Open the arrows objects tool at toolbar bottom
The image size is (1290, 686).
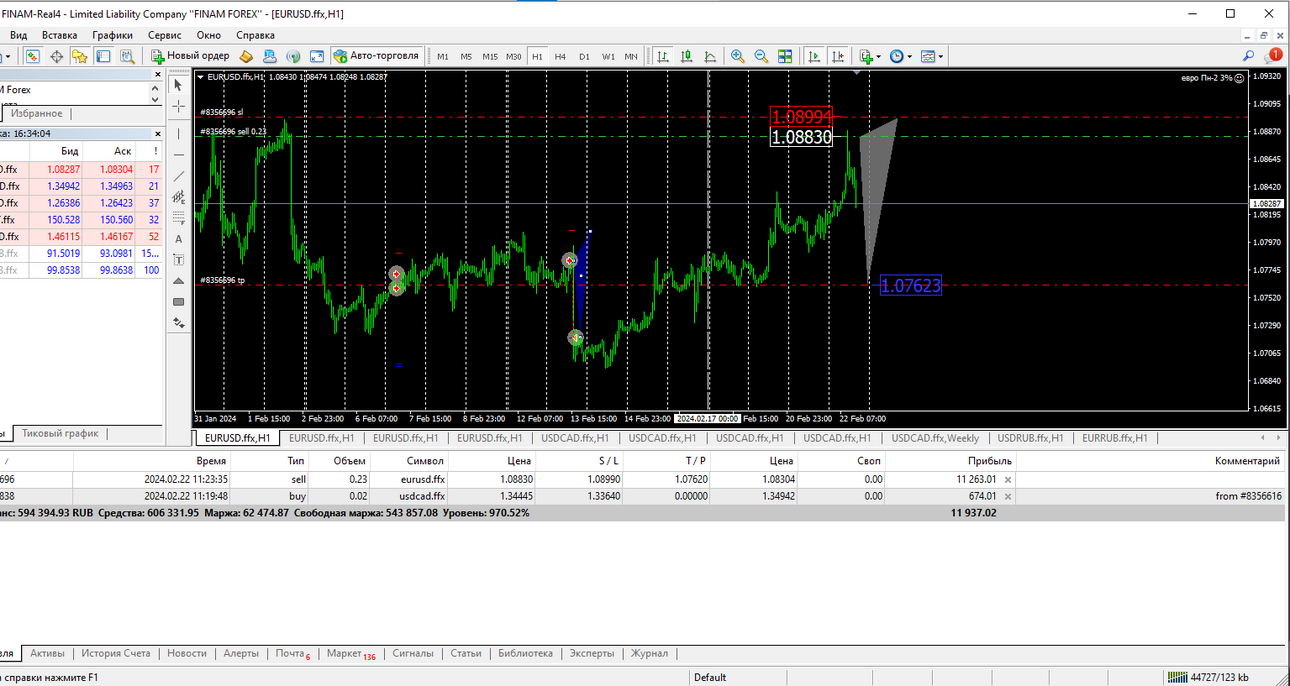(x=179, y=323)
